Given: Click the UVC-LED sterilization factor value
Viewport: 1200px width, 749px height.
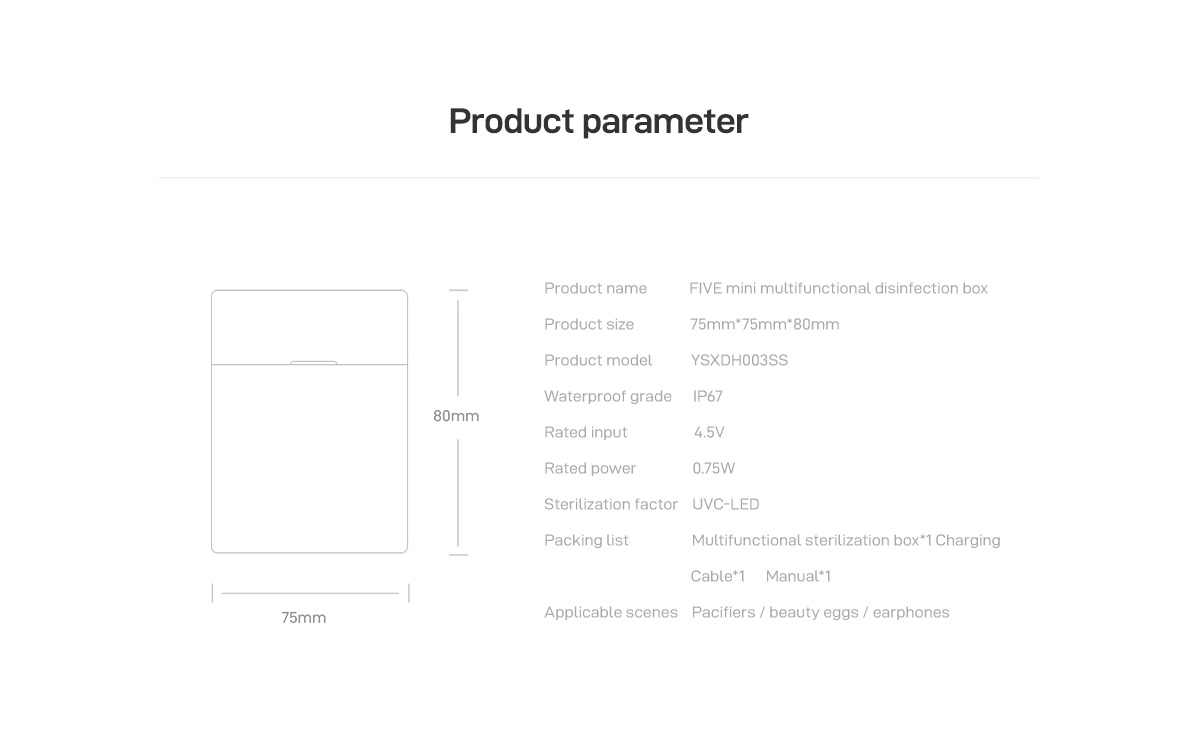Looking at the screenshot, I should [x=726, y=504].
